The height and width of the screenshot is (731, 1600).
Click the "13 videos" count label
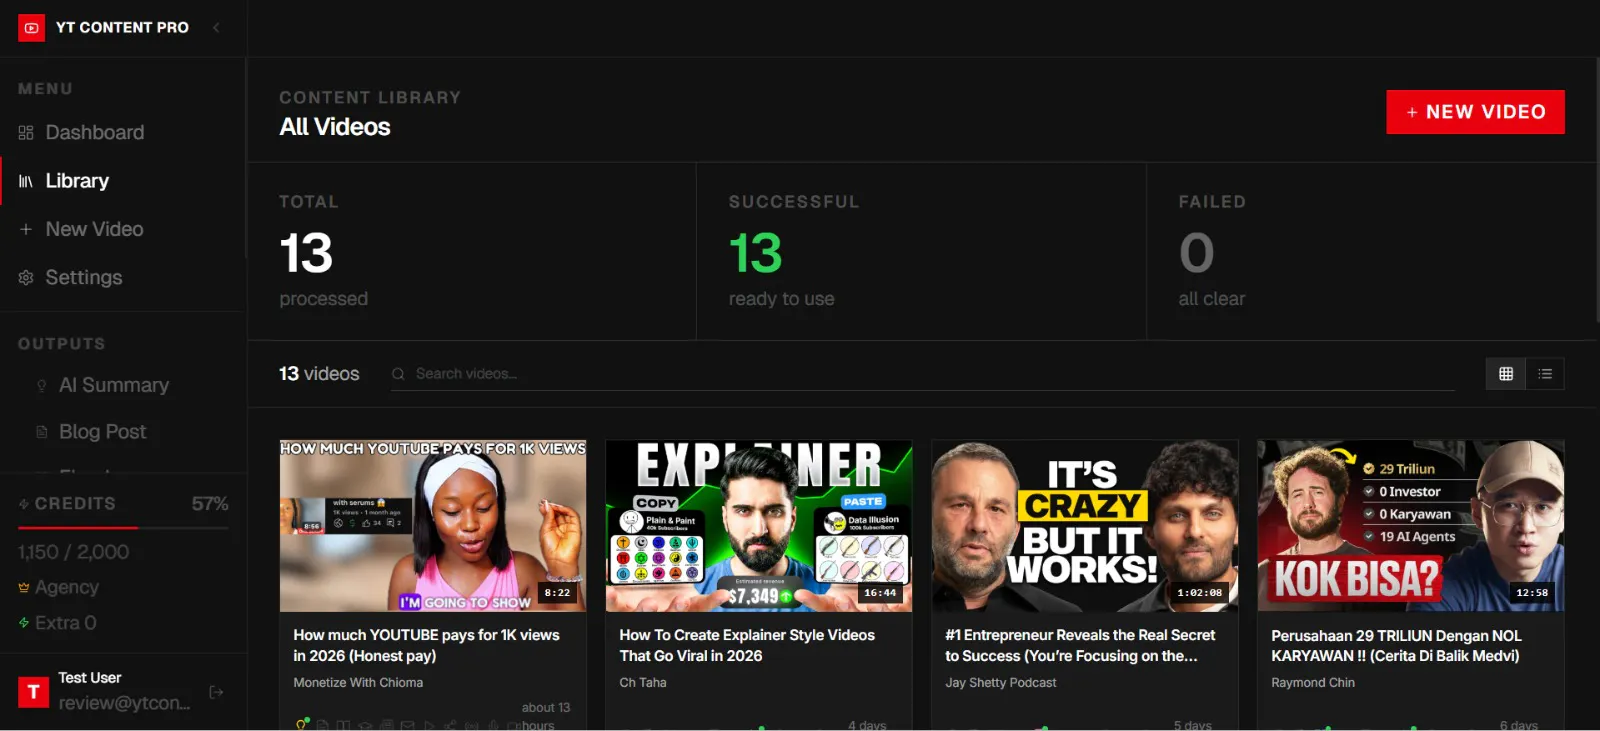click(x=319, y=374)
